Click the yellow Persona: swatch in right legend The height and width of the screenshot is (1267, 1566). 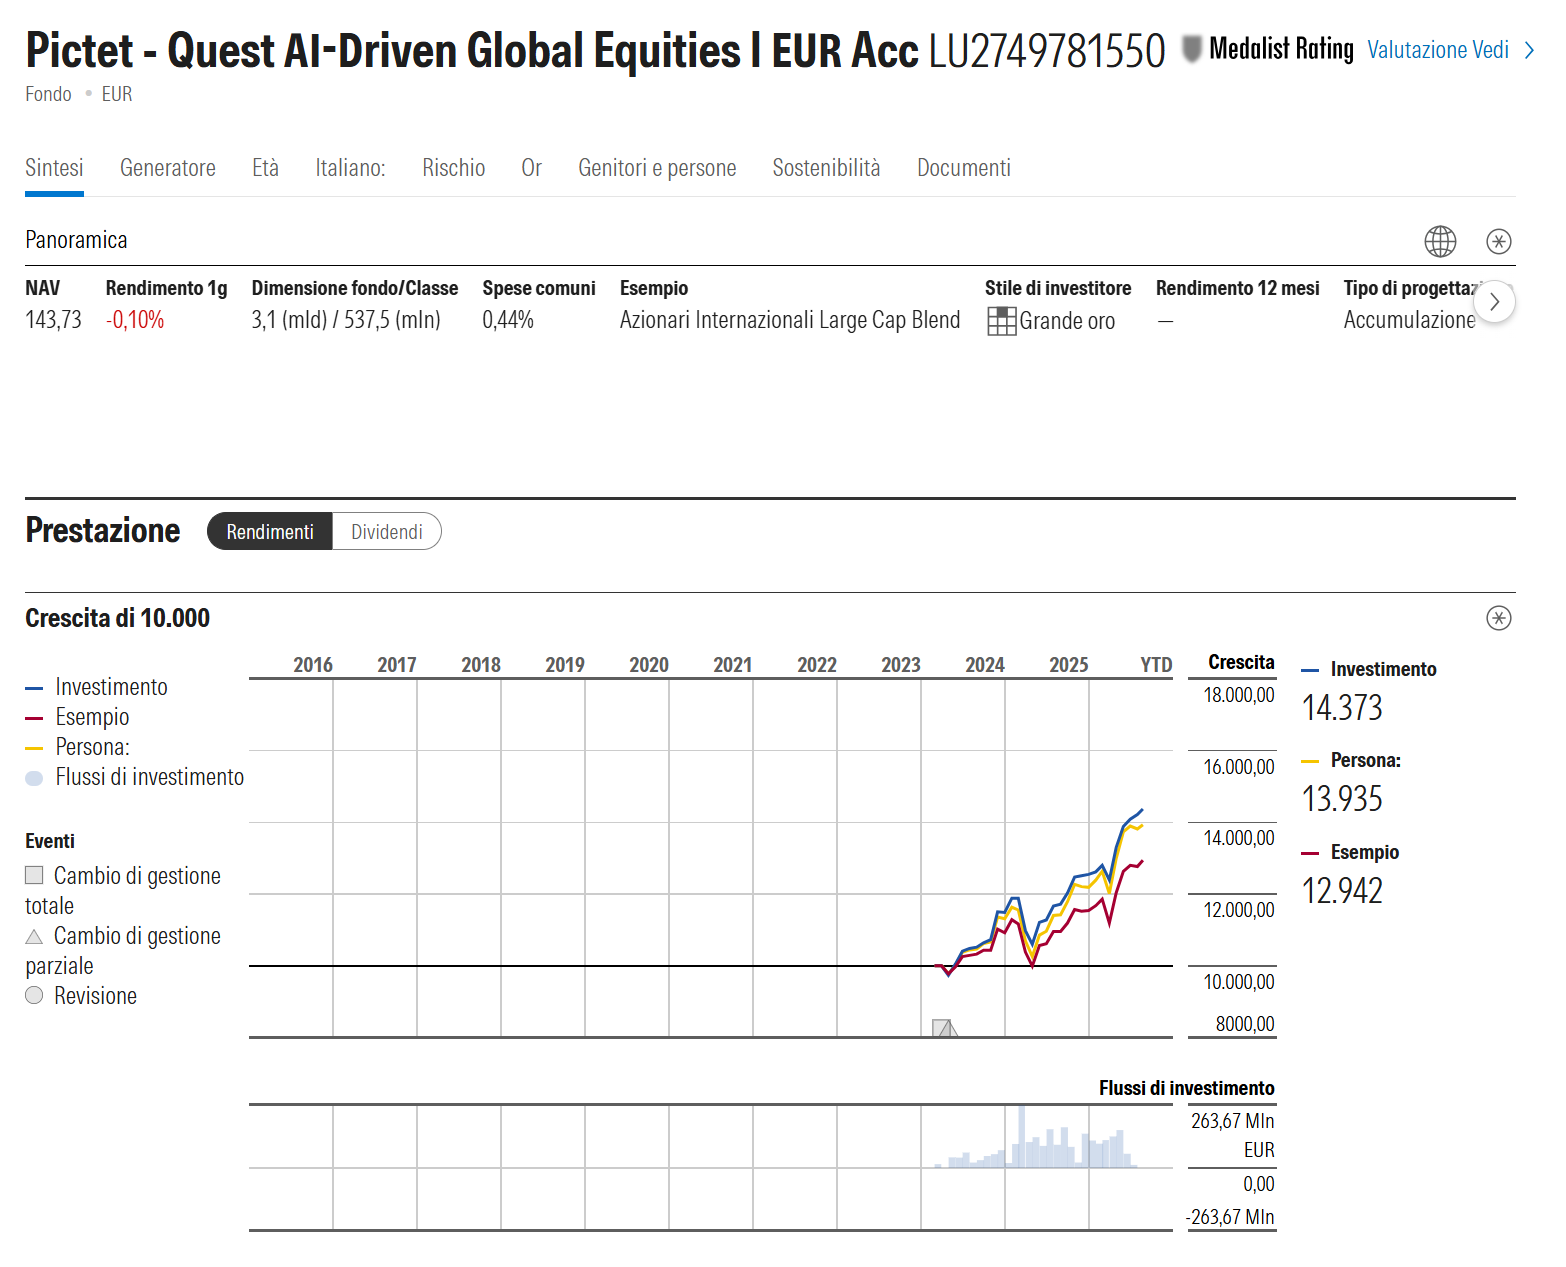tap(1310, 761)
